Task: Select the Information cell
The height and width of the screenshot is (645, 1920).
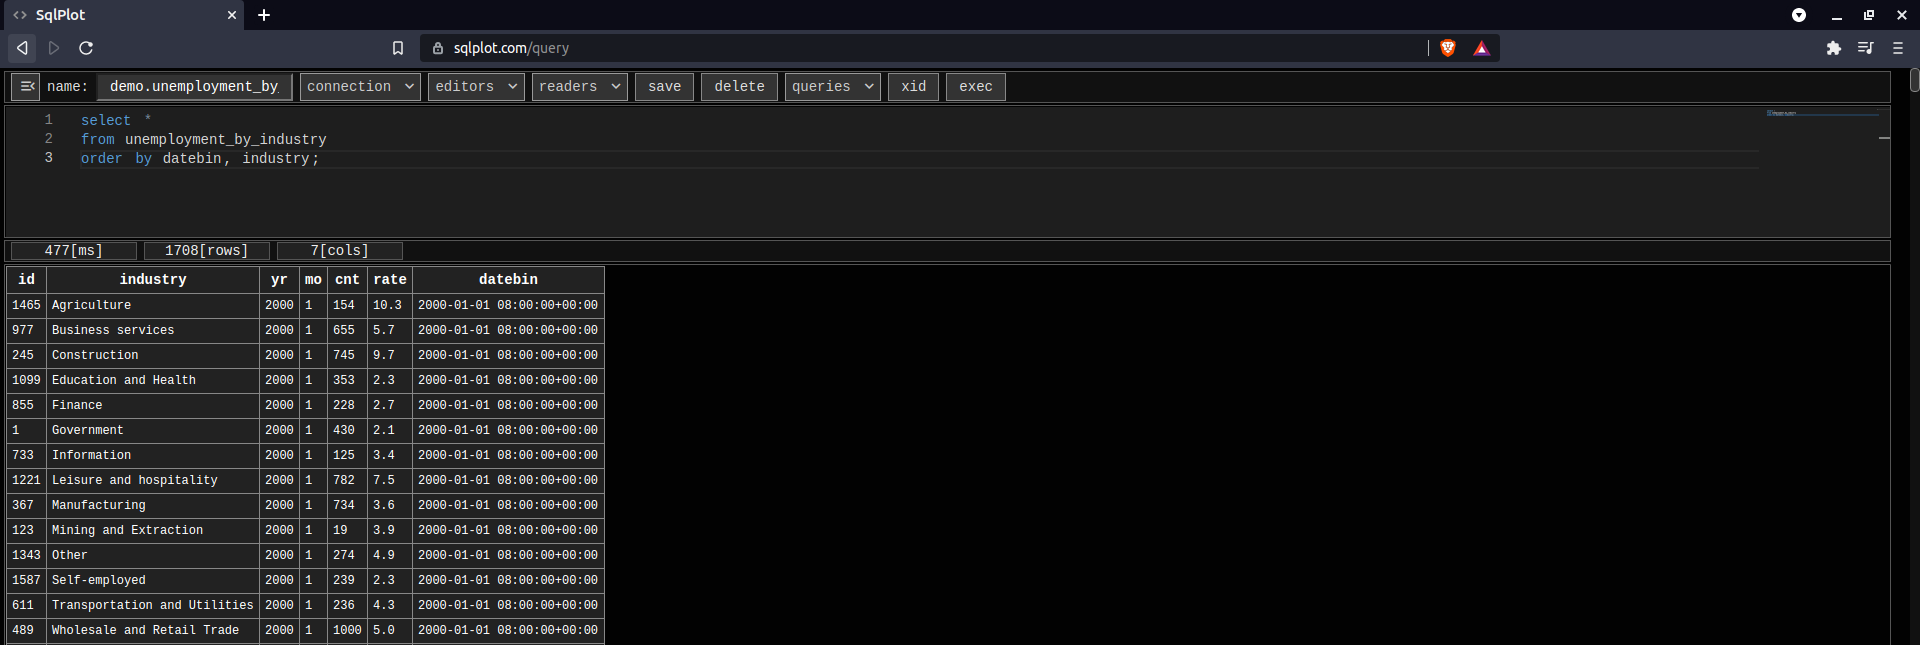Action: pyautogui.click(x=153, y=455)
